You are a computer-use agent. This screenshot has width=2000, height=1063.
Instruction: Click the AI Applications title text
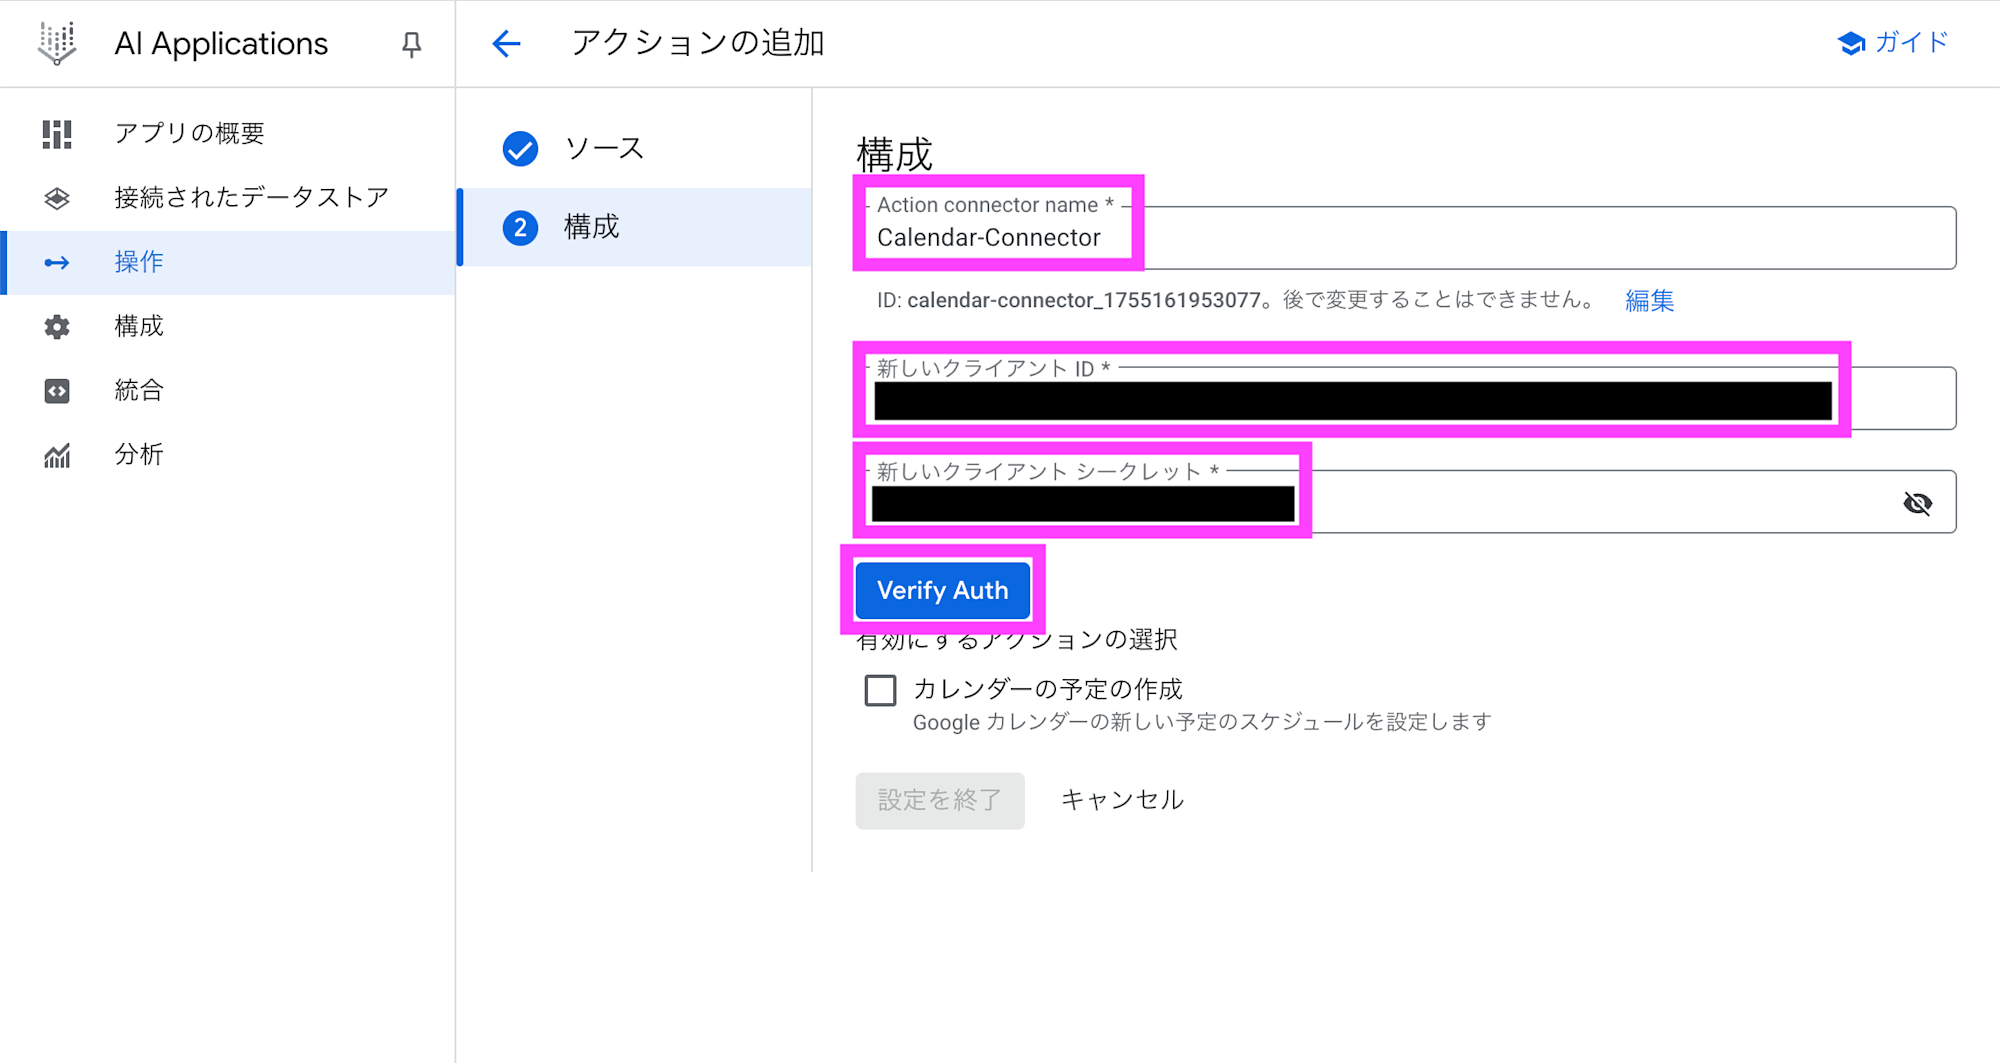(221, 44)
